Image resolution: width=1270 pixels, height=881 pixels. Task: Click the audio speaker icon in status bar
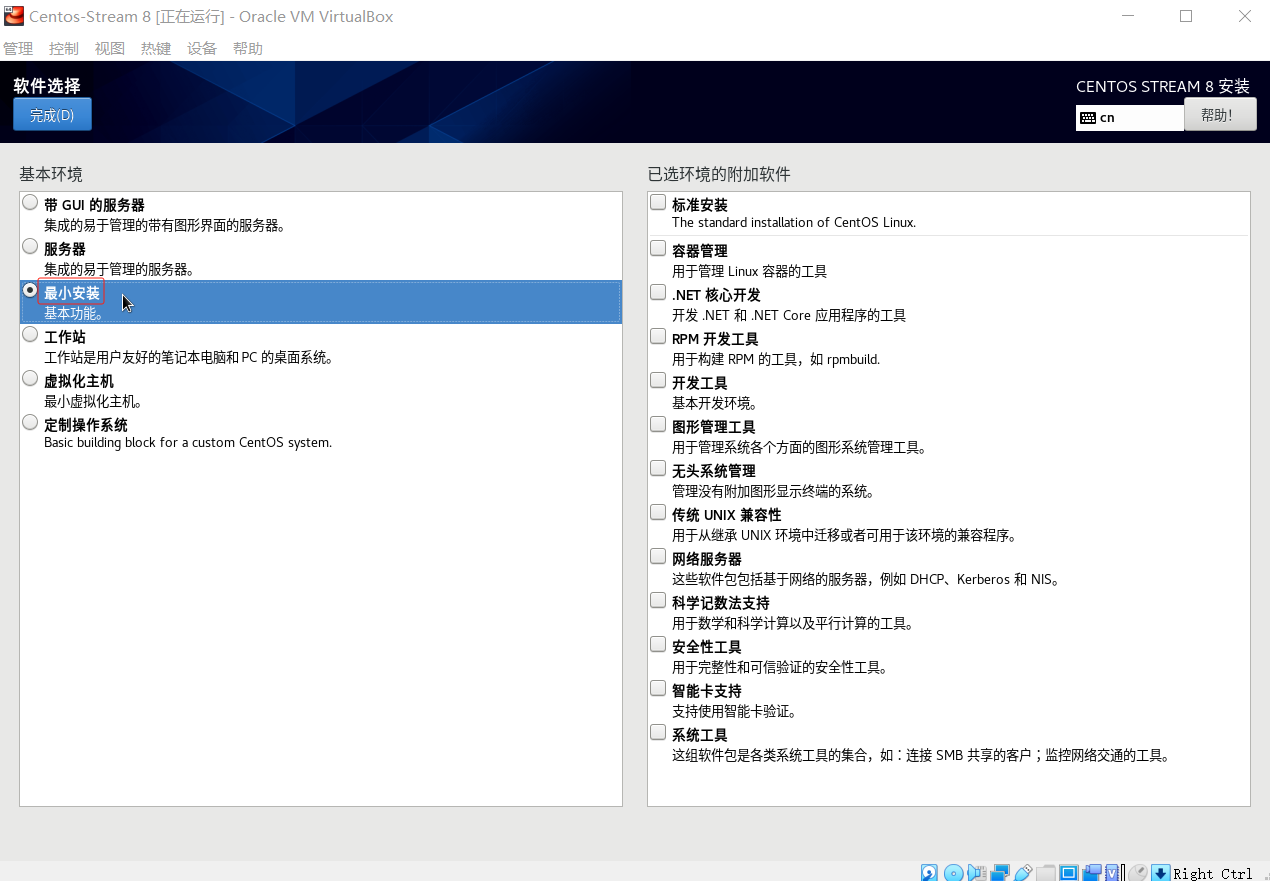pyautogui.click(x=977, y=873)
